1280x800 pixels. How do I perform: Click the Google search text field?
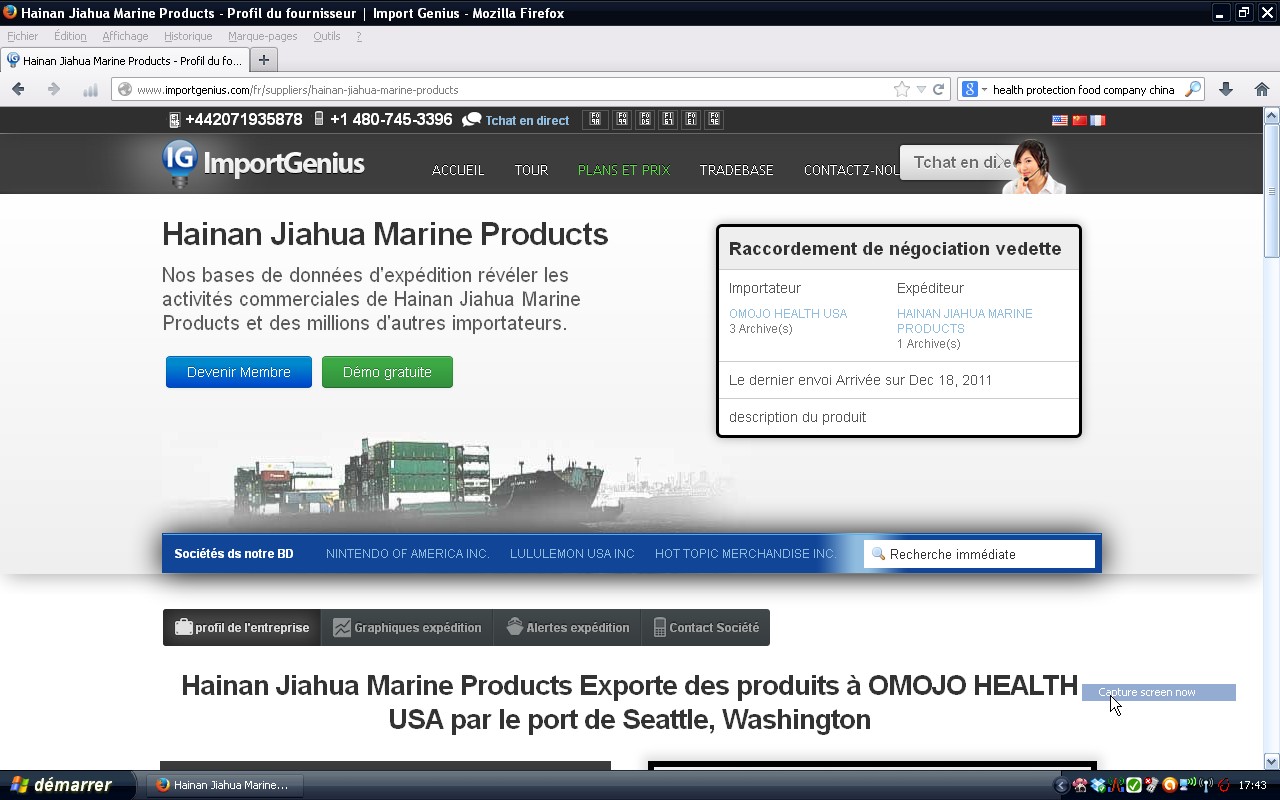pos(1085,89)
